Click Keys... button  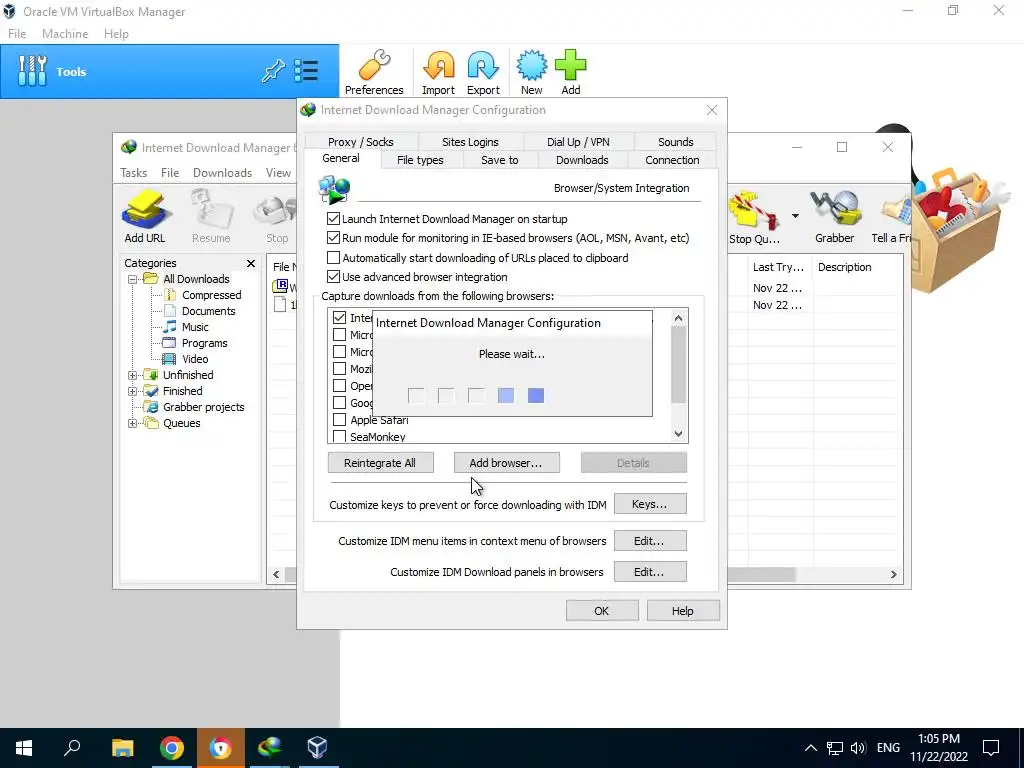point(650,504)
